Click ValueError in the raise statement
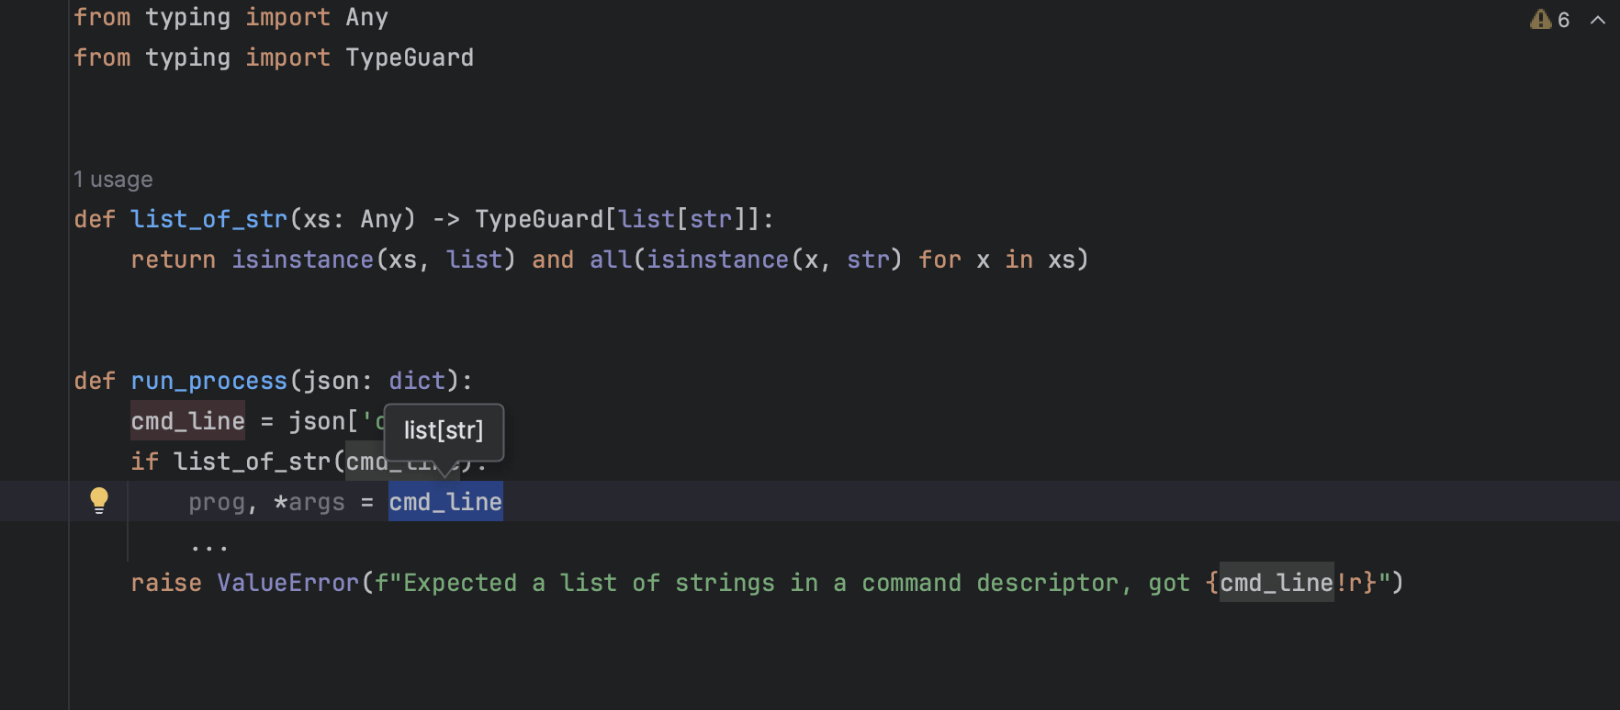Image resolution: width=1620 pixels, height=710 pixels. point(288,583)
